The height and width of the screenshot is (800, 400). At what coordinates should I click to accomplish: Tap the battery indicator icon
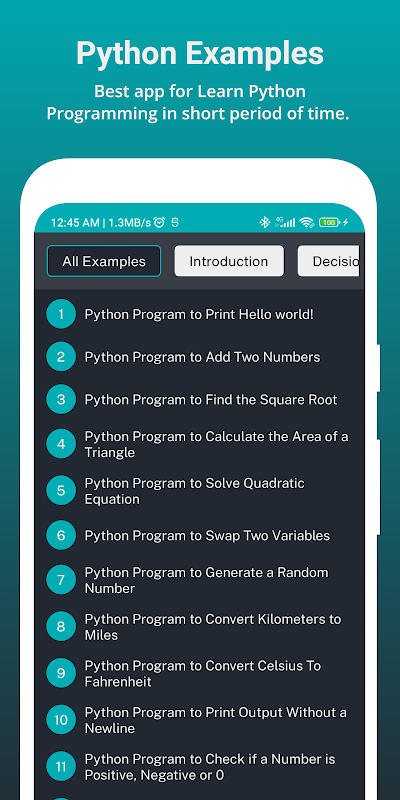(330, 222)
